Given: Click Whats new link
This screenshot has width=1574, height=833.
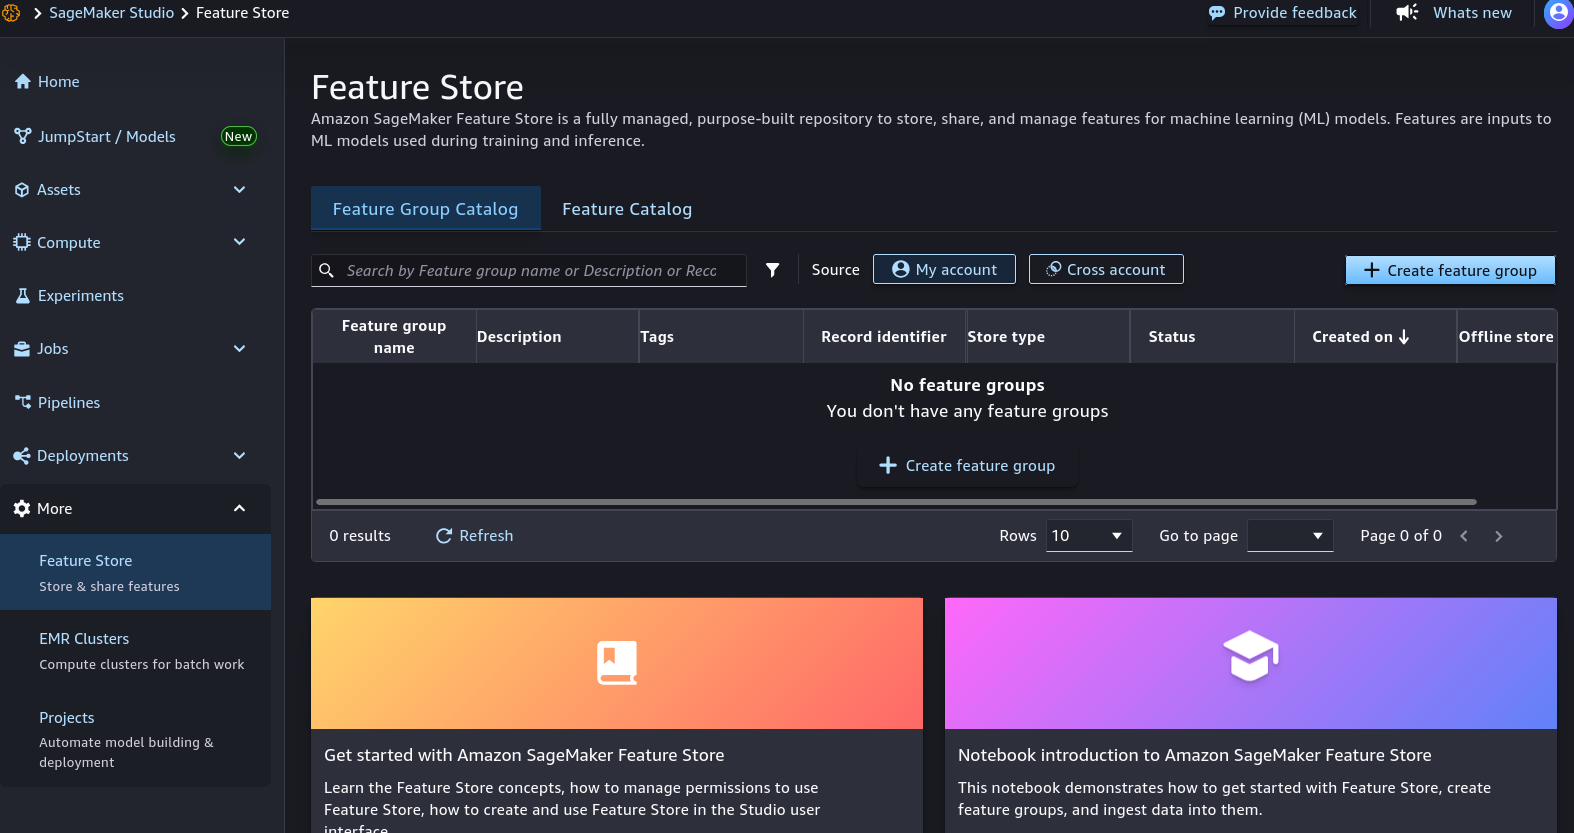Looking at the screenshot, I should tap(1472, 13).
